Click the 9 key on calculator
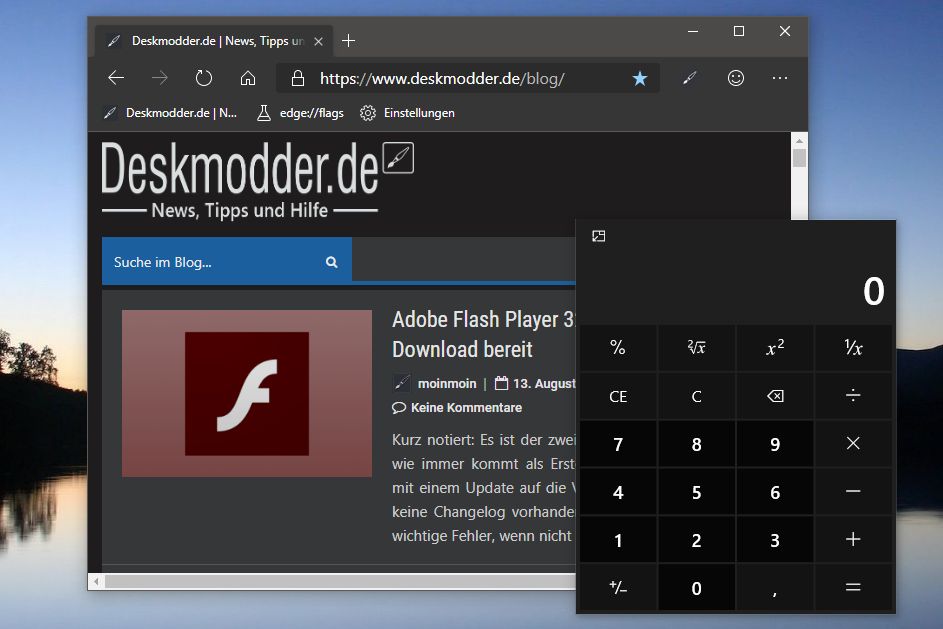 click(775, 444)
